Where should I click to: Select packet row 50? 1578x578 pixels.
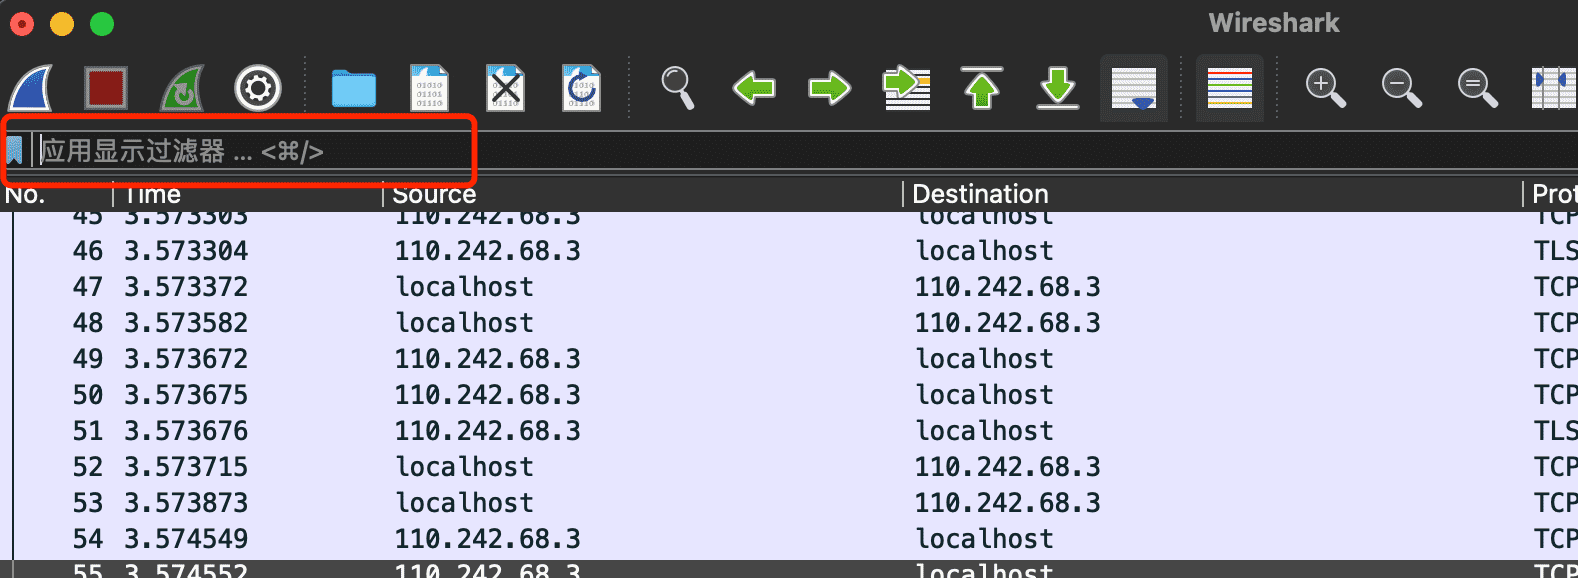click(x=789, y=395)
